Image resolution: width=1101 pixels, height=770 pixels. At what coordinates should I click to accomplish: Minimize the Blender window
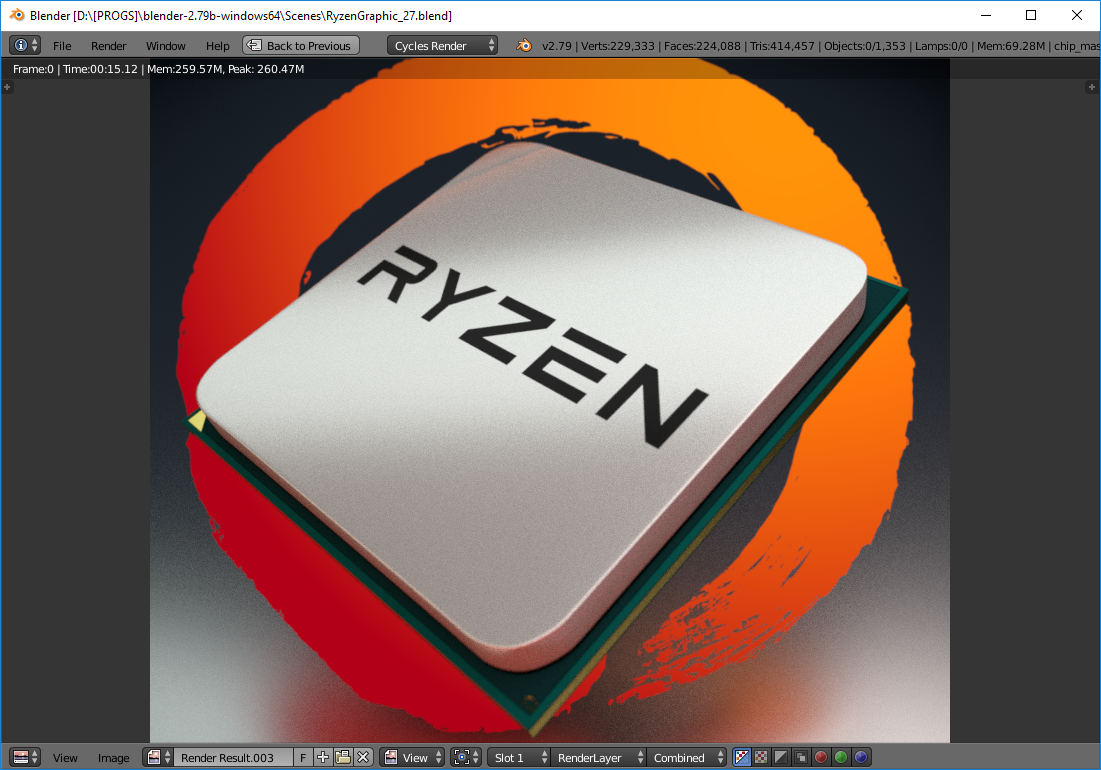pos(986,15)
